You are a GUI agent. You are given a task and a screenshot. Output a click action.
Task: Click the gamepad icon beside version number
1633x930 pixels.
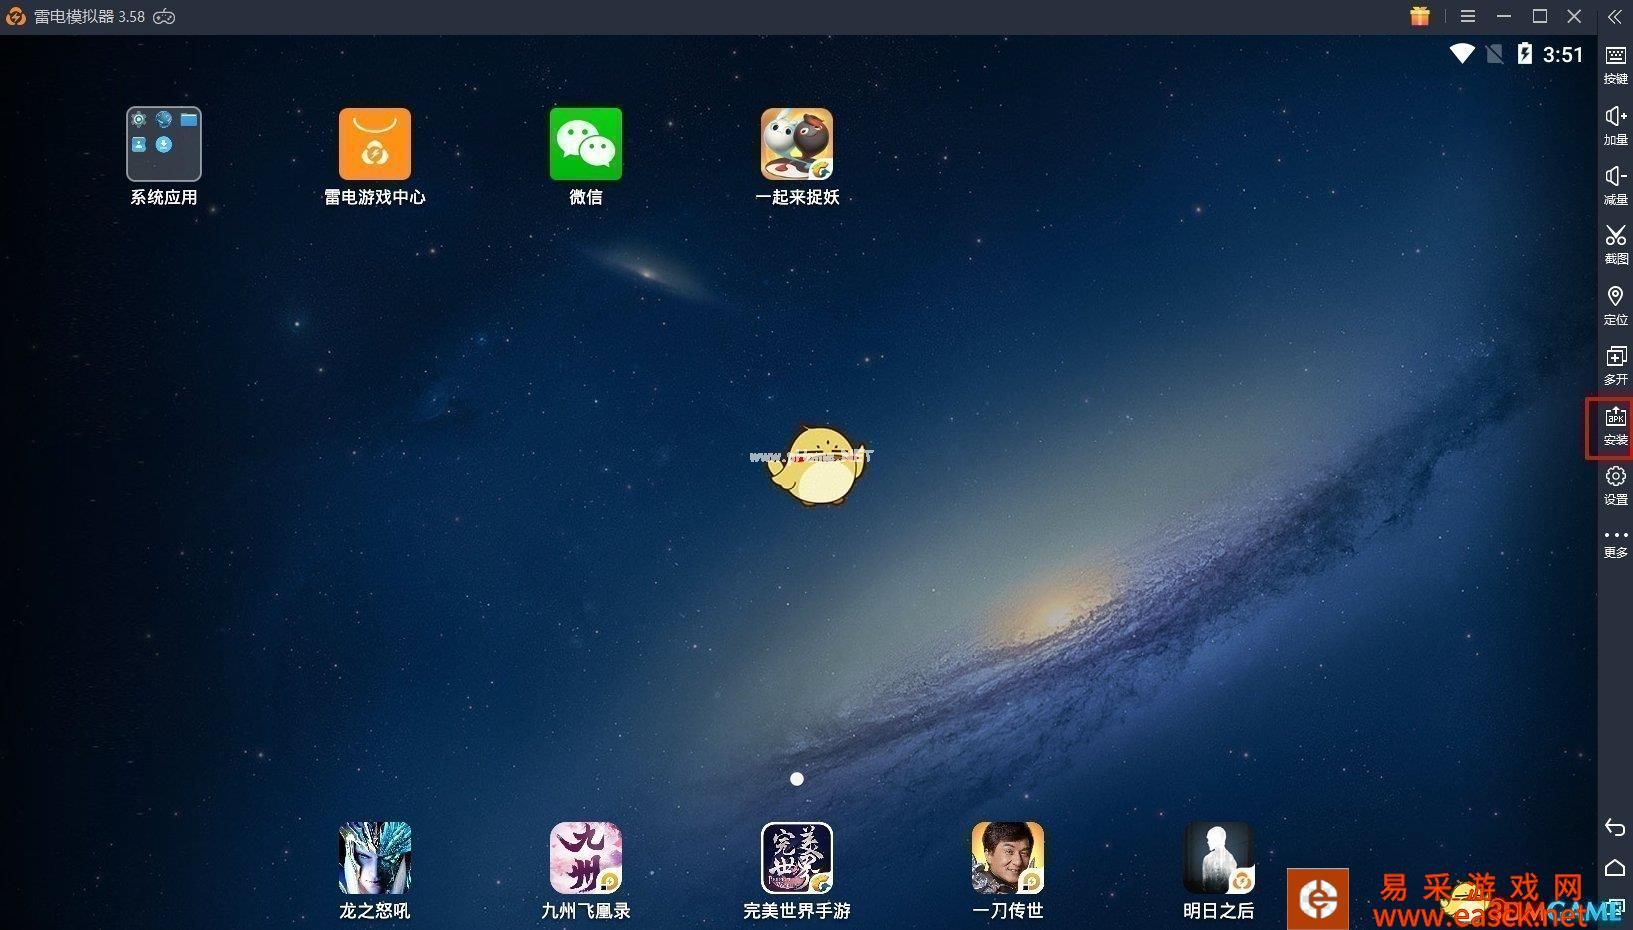(x=164, y=17)
